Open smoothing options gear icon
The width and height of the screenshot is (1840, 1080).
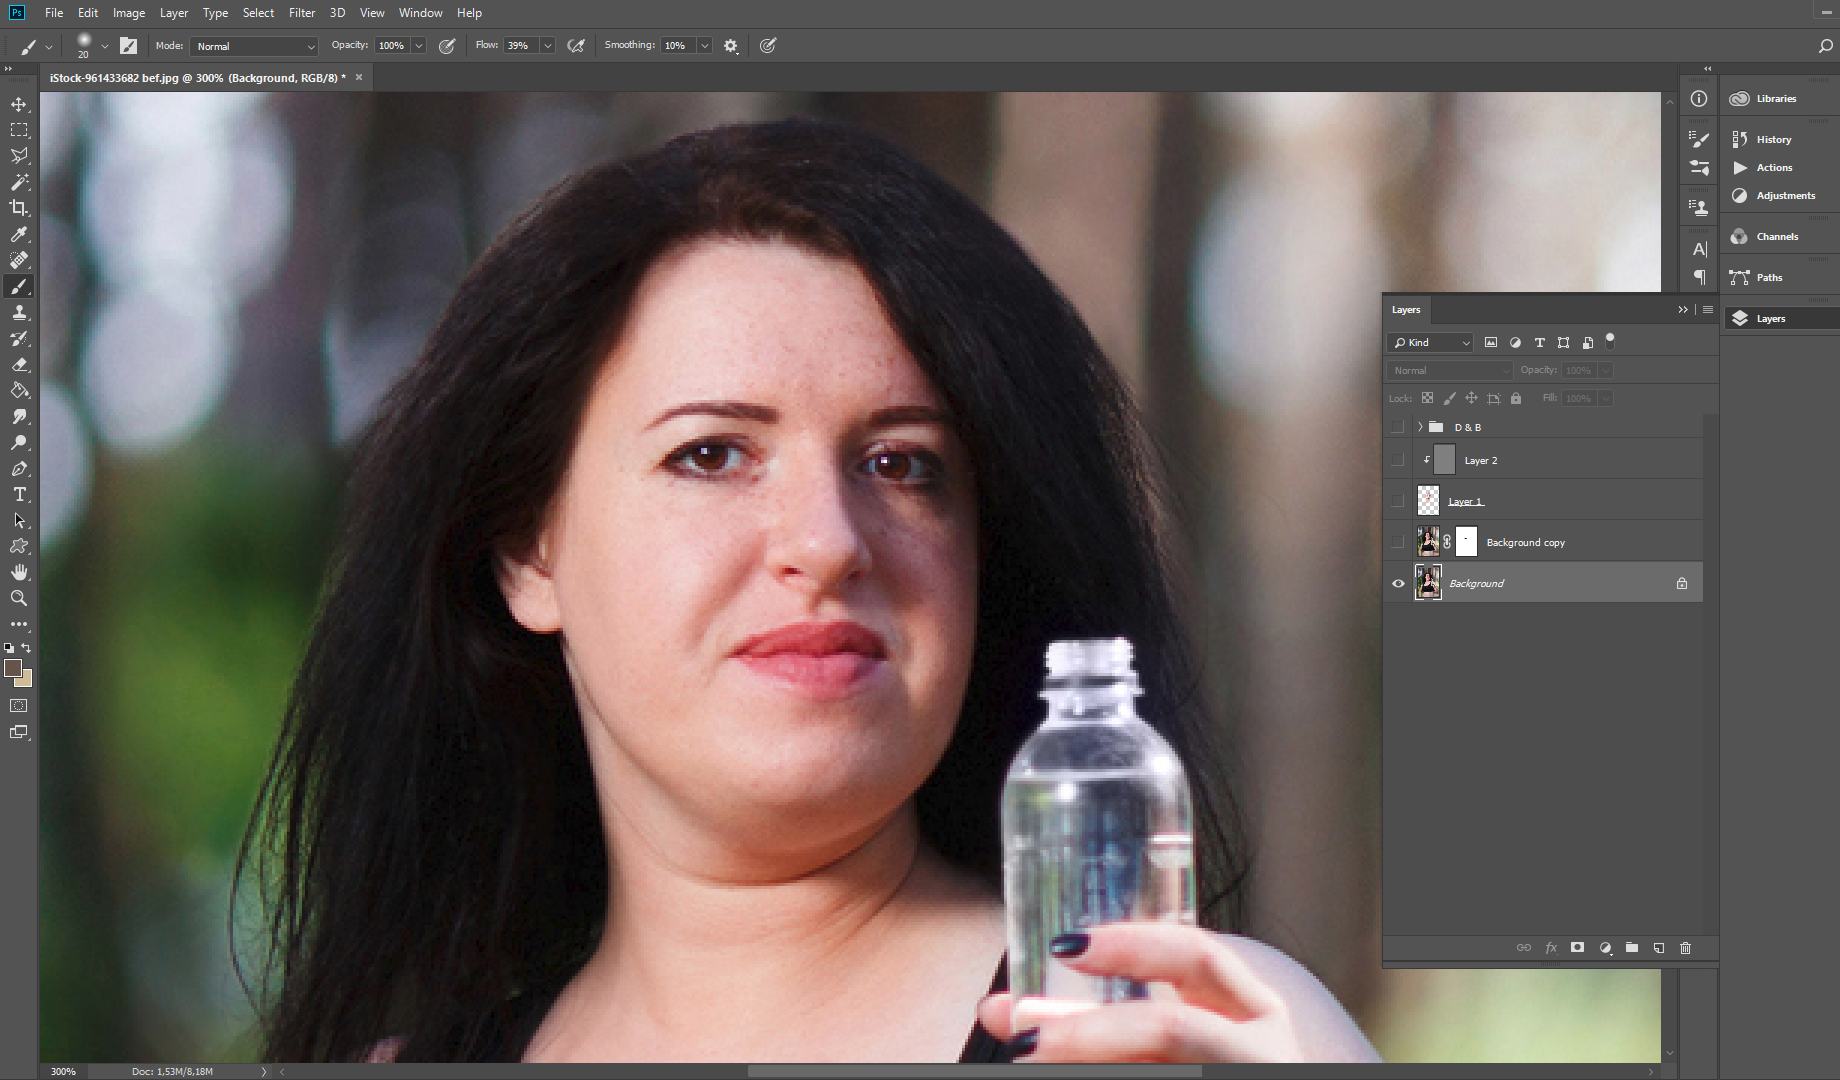tap(731, 46)
